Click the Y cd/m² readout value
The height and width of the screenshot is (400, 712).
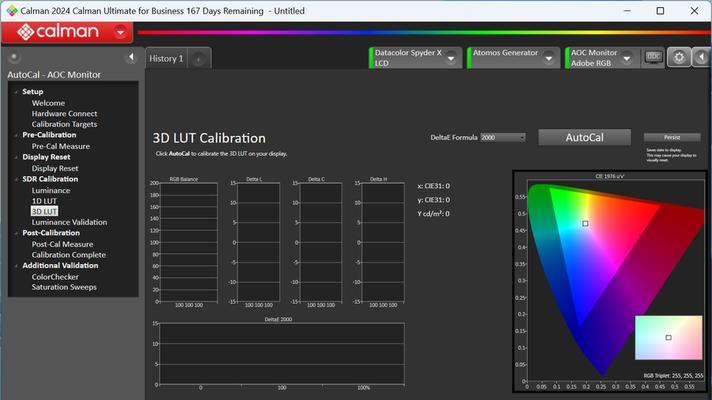pyautogui.click(x=433, y=214)
